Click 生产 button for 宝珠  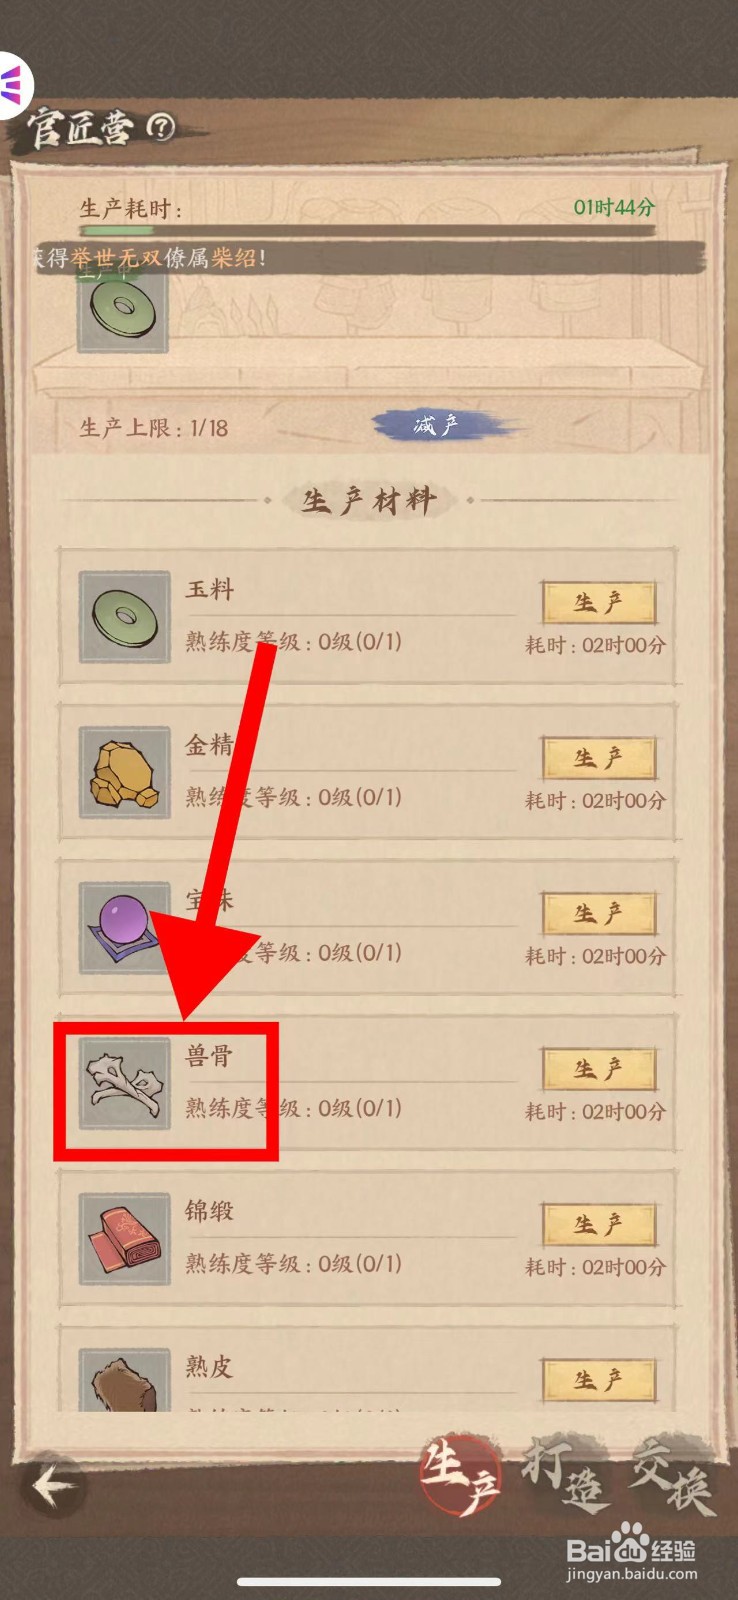click(599, 914)
